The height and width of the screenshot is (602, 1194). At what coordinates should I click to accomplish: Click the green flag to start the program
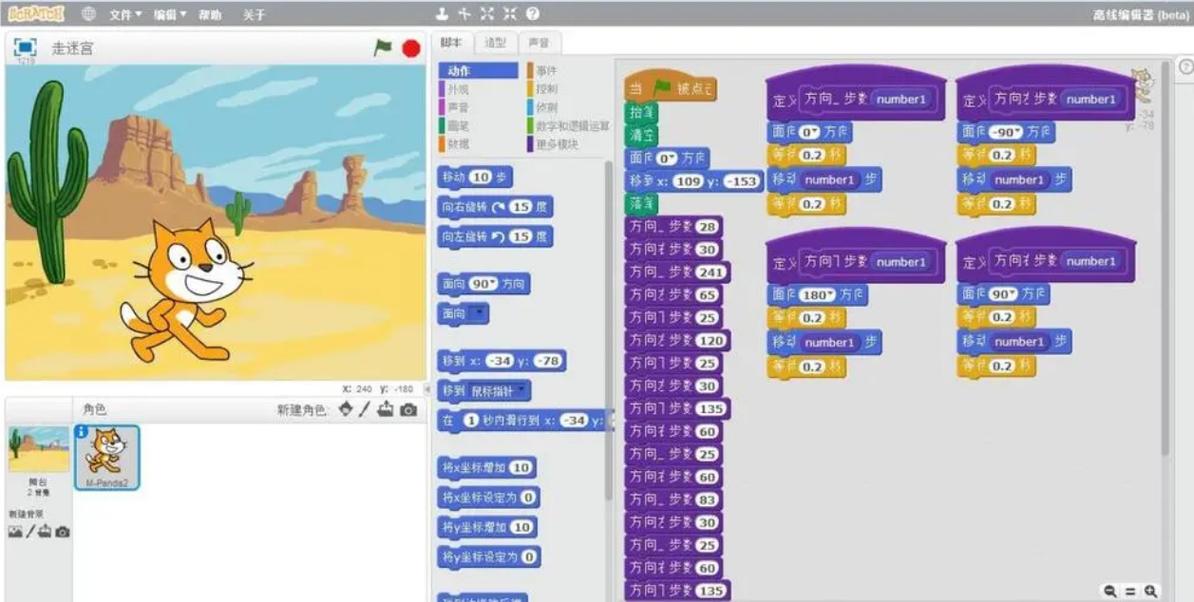tap(382, 48)
